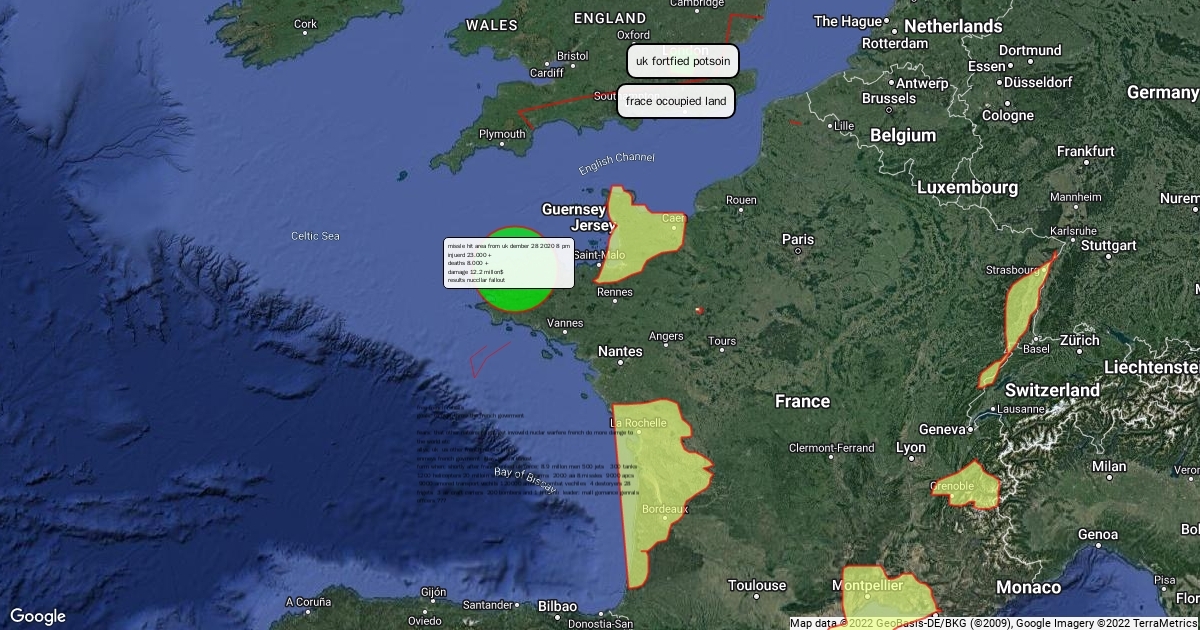Select the green missile hit circle
This screenshot has width=1200, height=630.
(513, 298)
